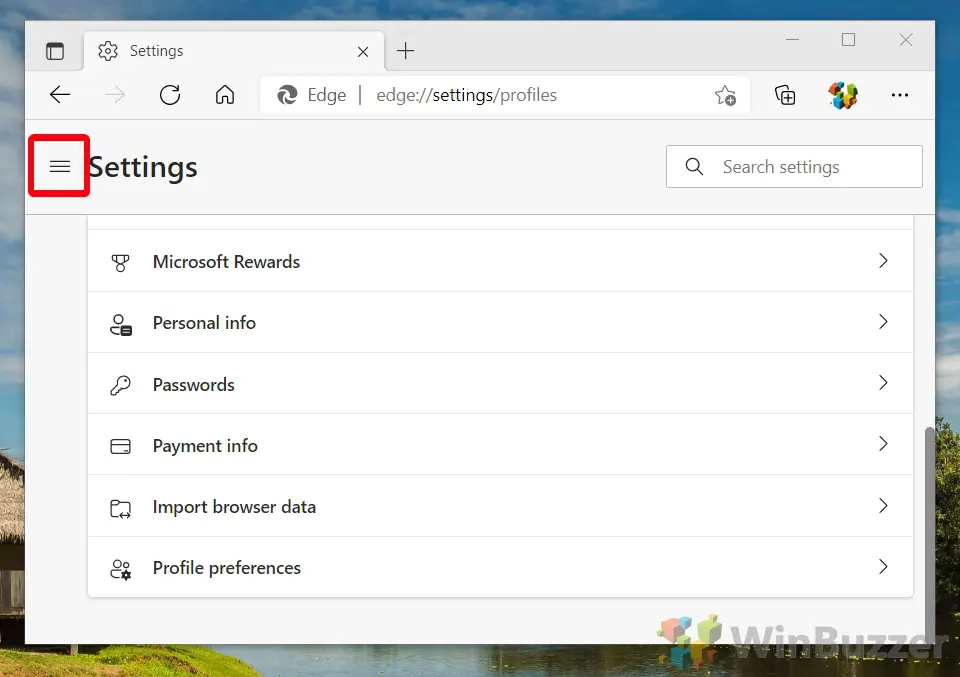The width and height of the screenshot is (960, 677).
Task: Open the Passwords settings section
Action: [x=400, y=384]
